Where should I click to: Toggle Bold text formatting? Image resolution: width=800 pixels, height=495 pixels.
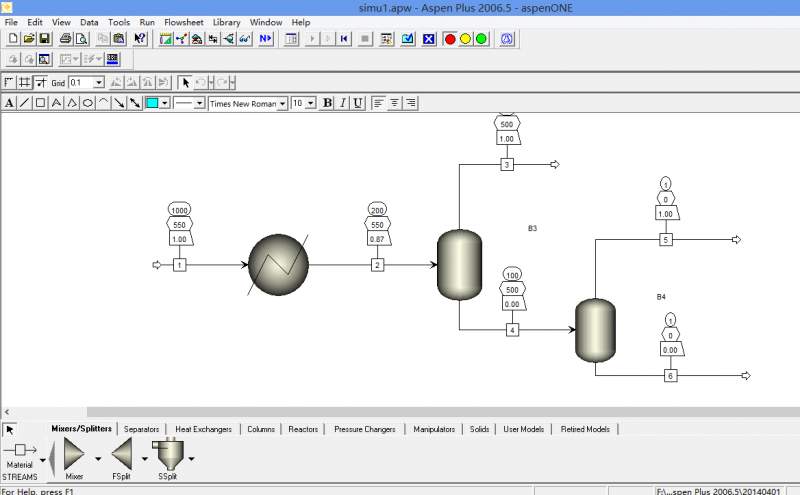pos(327,103)
